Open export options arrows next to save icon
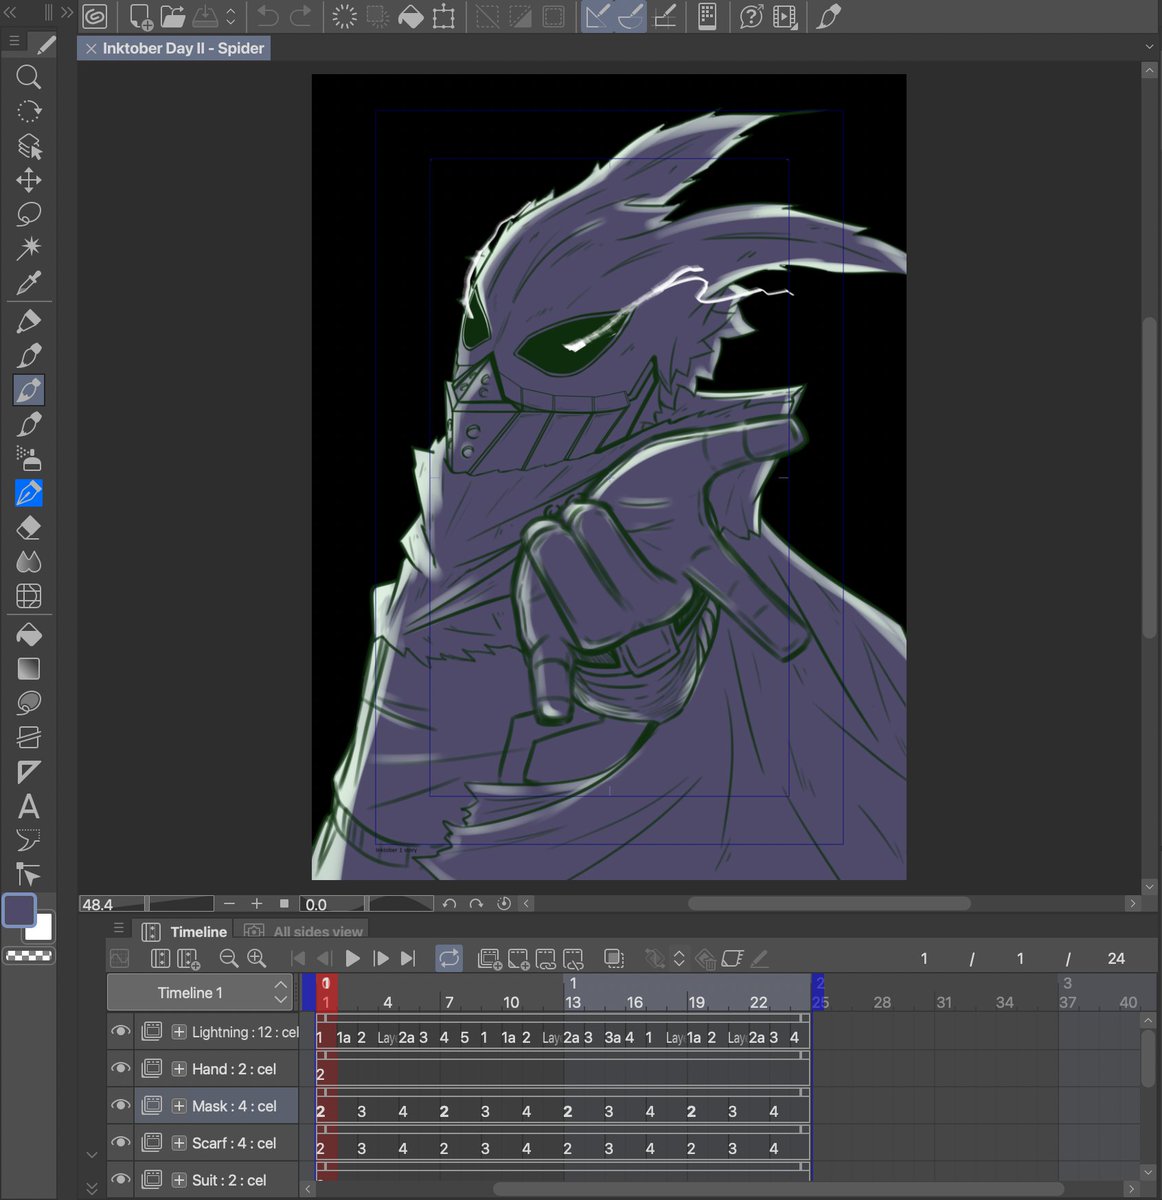The width and height of the screenshot is (1162, 1200). tap(231, 16)
